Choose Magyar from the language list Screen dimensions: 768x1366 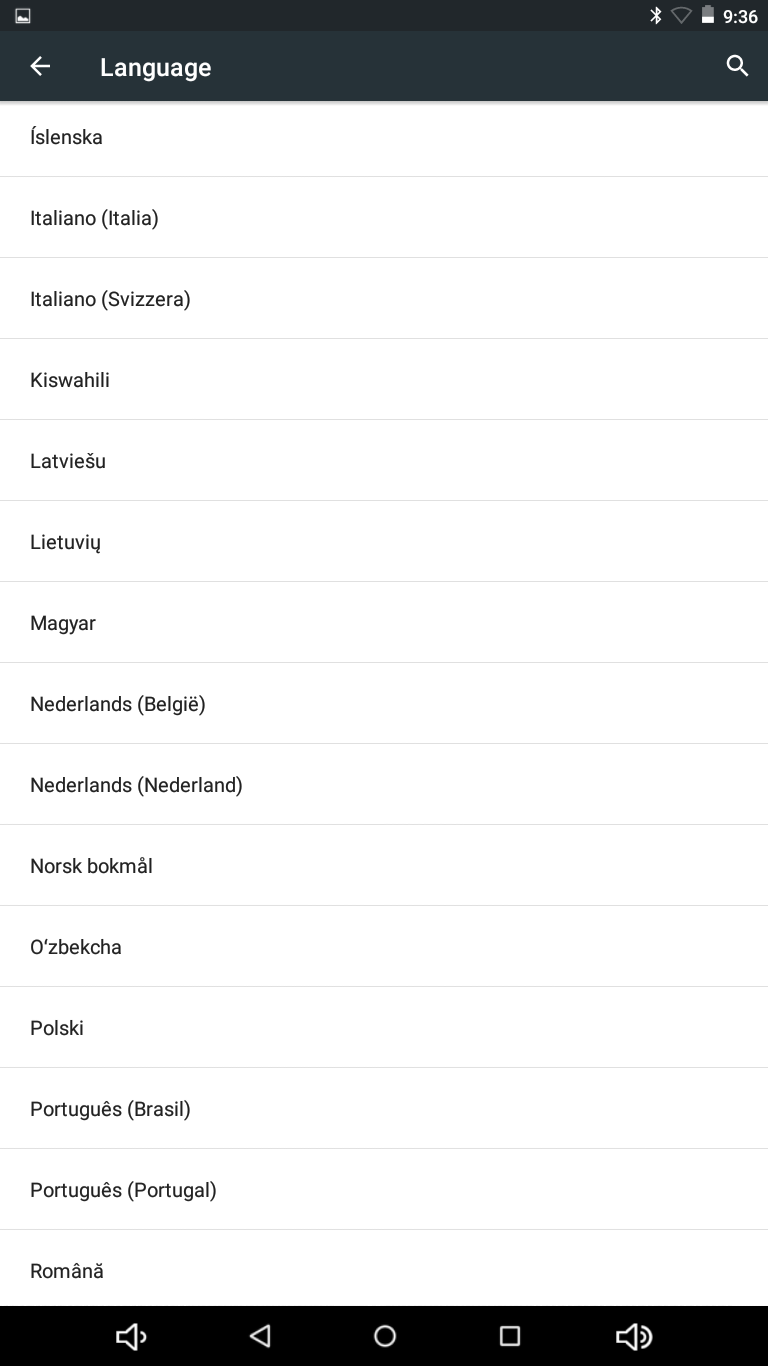(384, 623)
